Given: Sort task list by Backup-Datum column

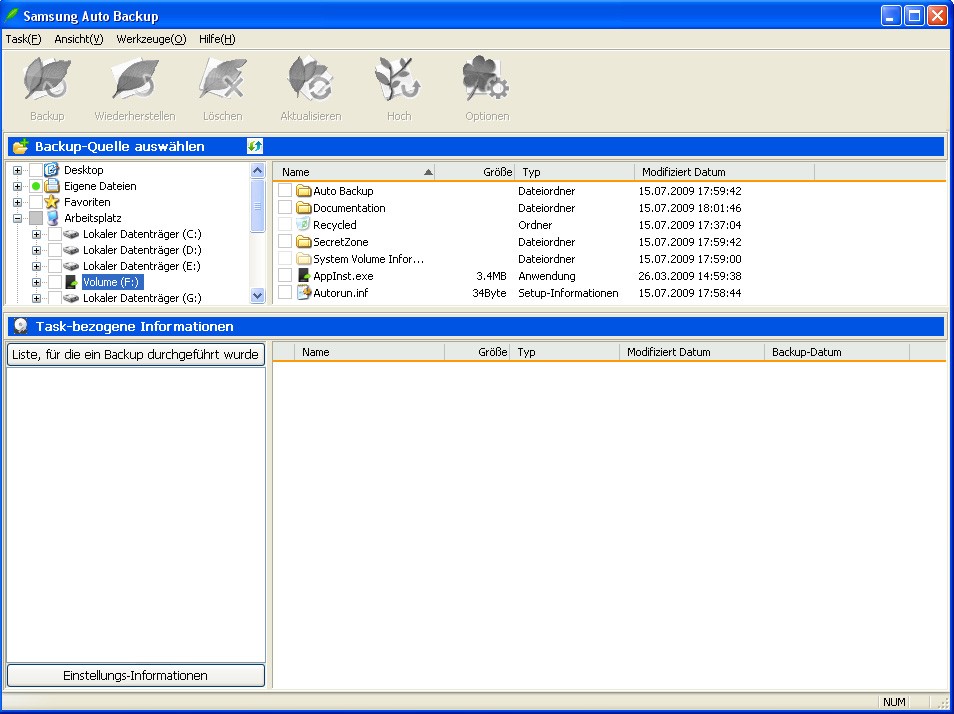Looking at the screenshot, I should coord(837,352).
